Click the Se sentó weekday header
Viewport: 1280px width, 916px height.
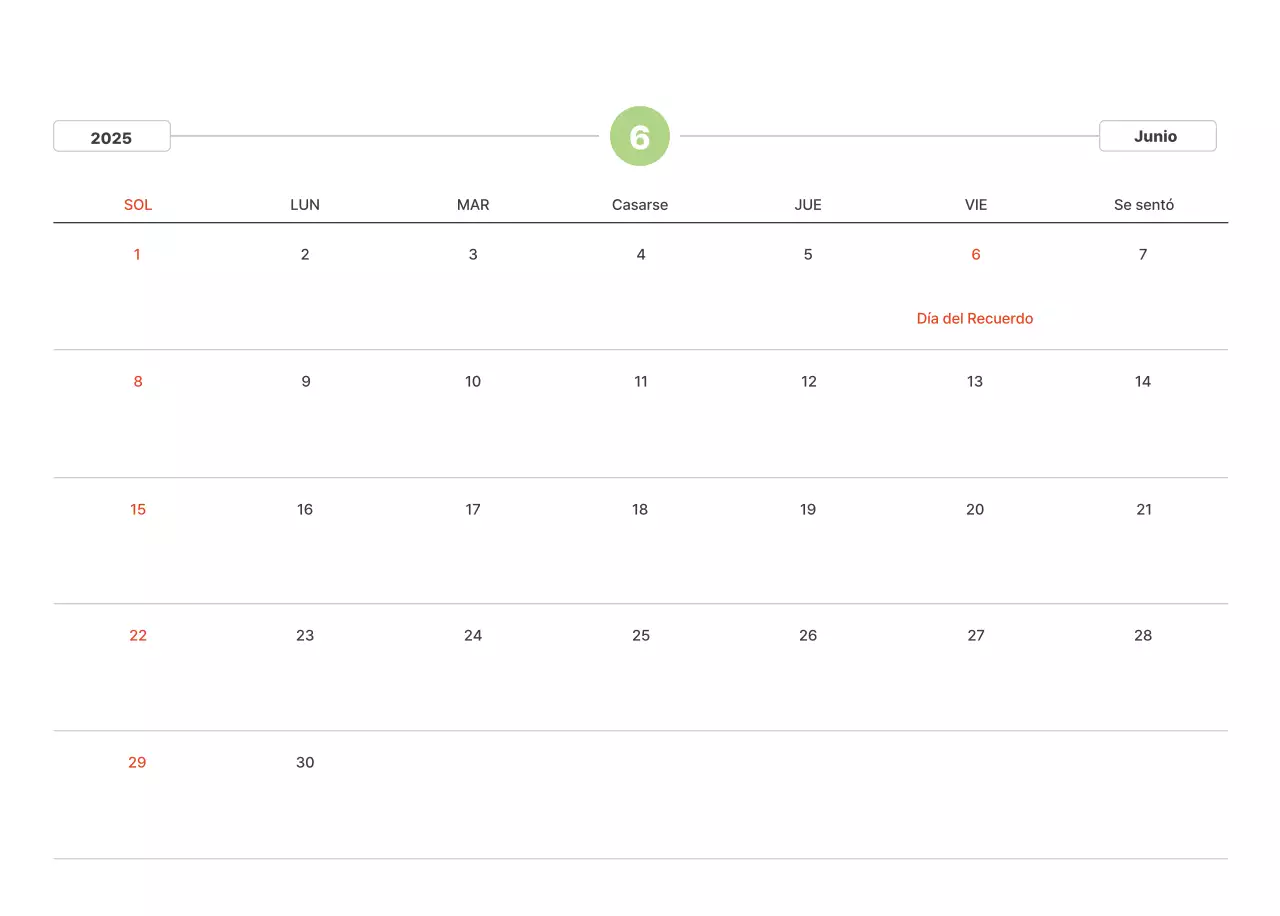click(1144, 204)
